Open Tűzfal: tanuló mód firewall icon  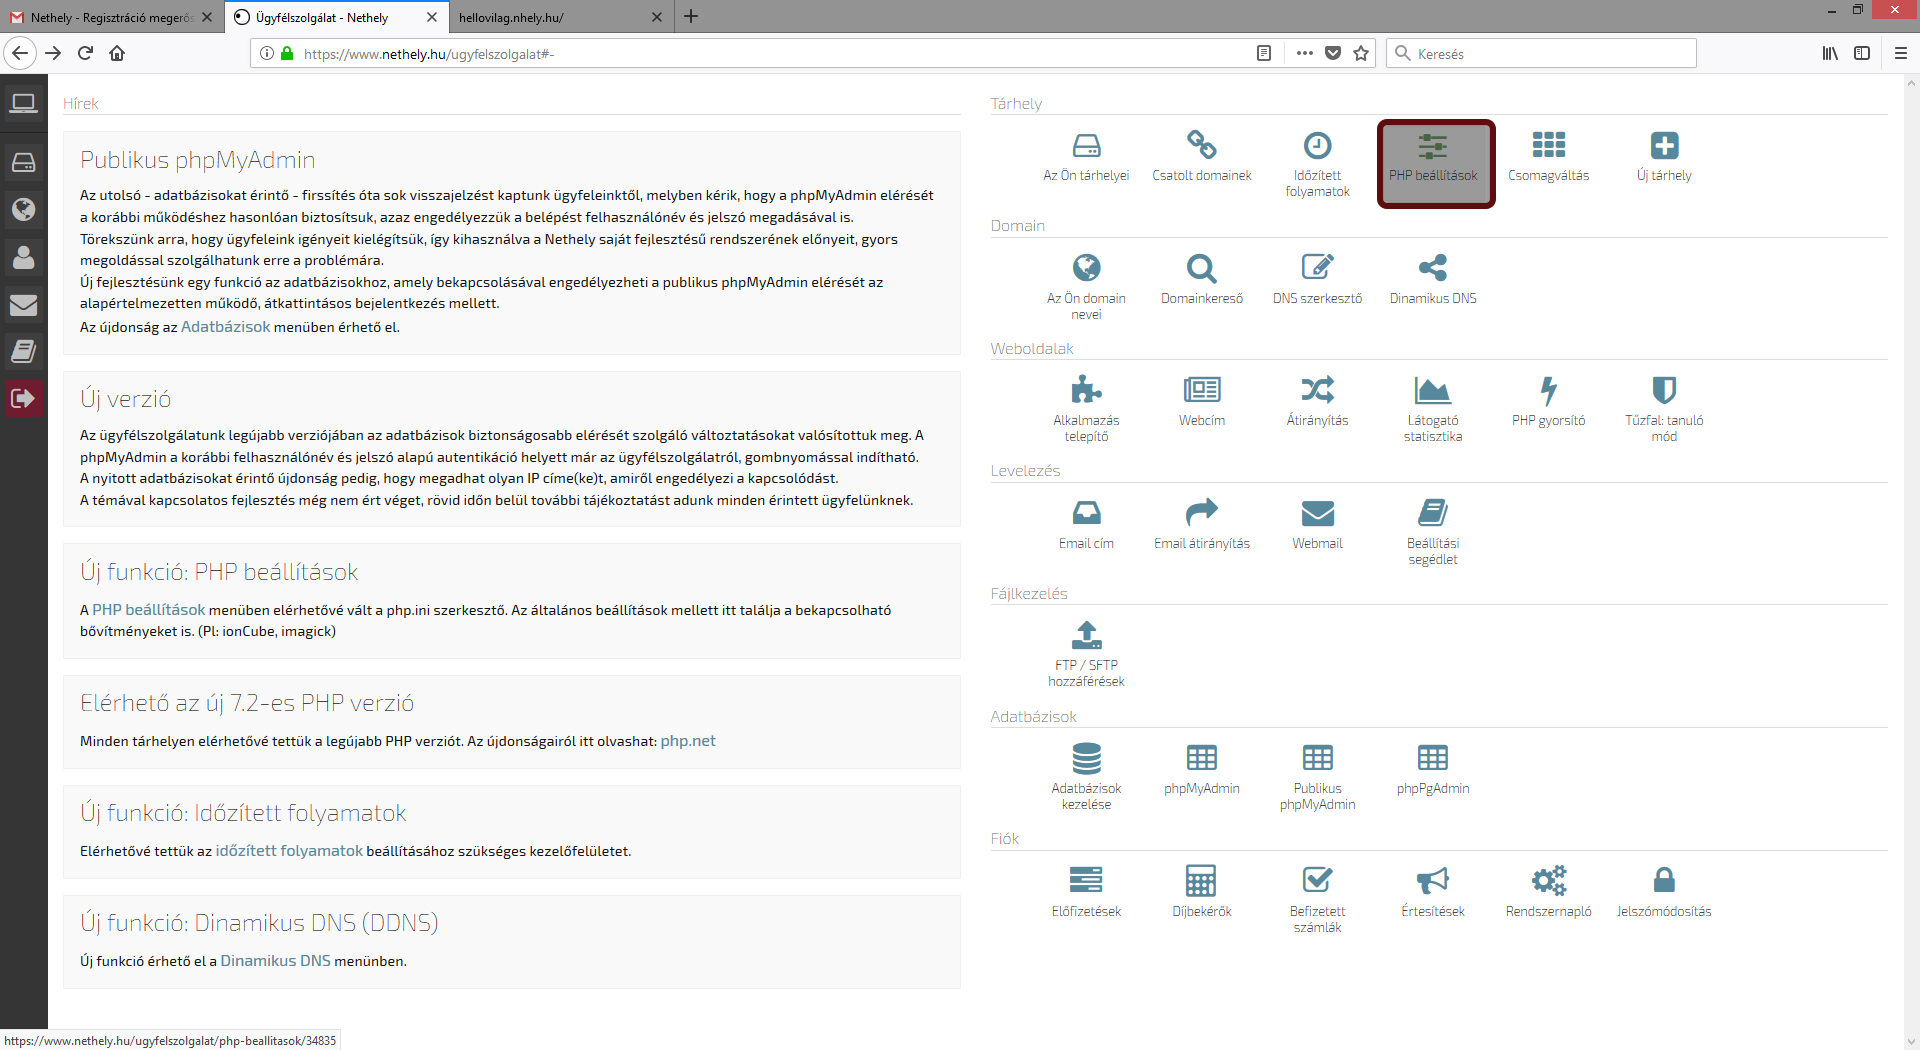pos(1663,390)
